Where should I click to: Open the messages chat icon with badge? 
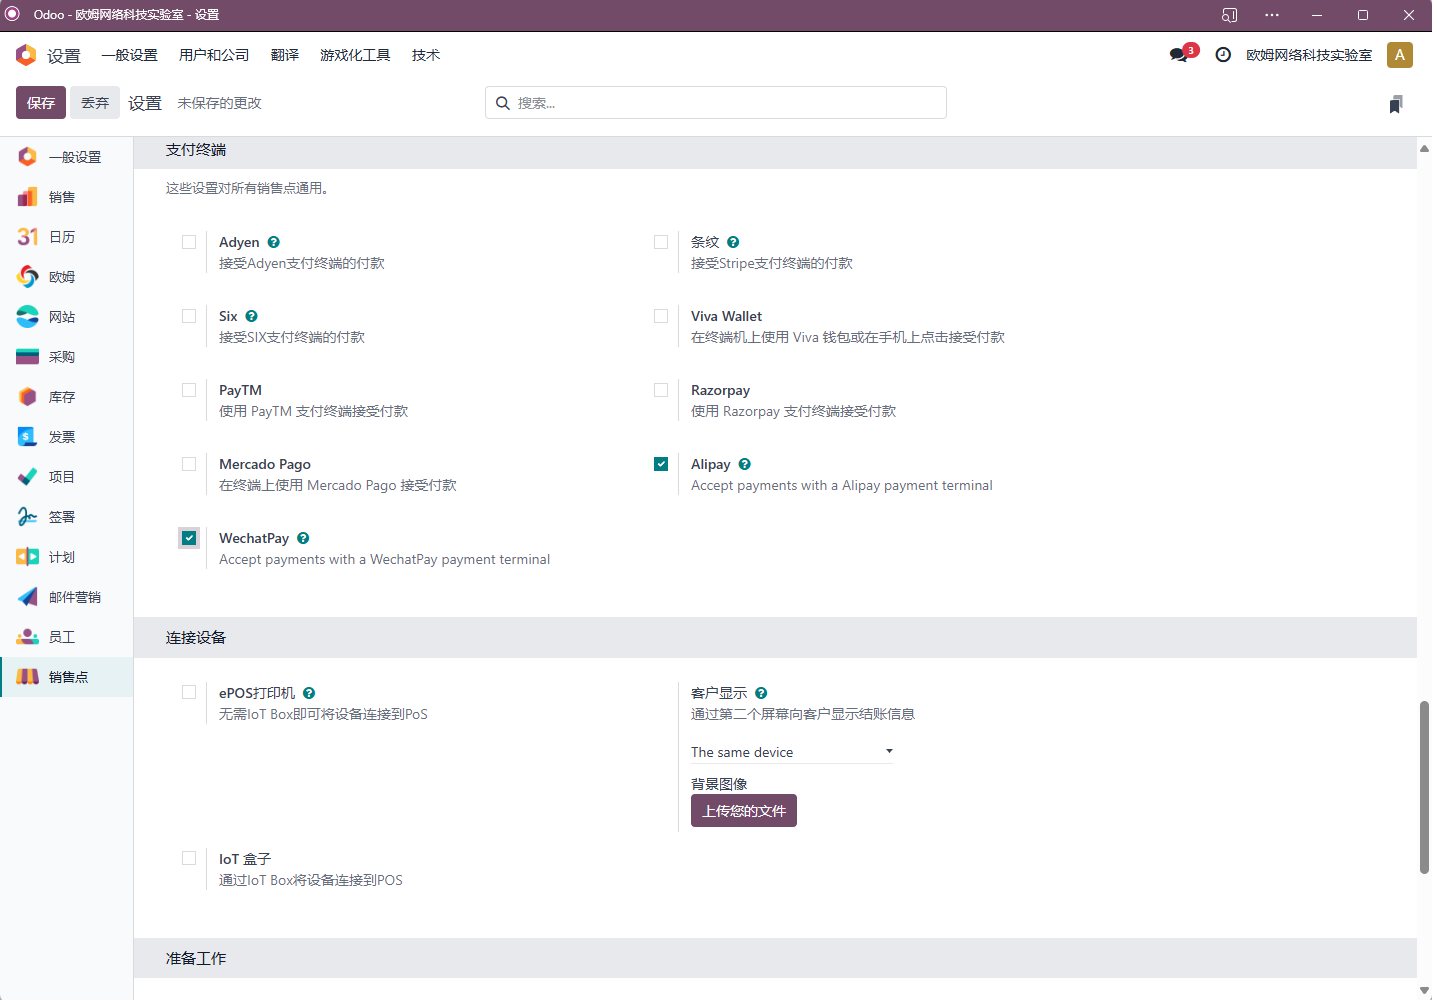tap(1181, 54)
